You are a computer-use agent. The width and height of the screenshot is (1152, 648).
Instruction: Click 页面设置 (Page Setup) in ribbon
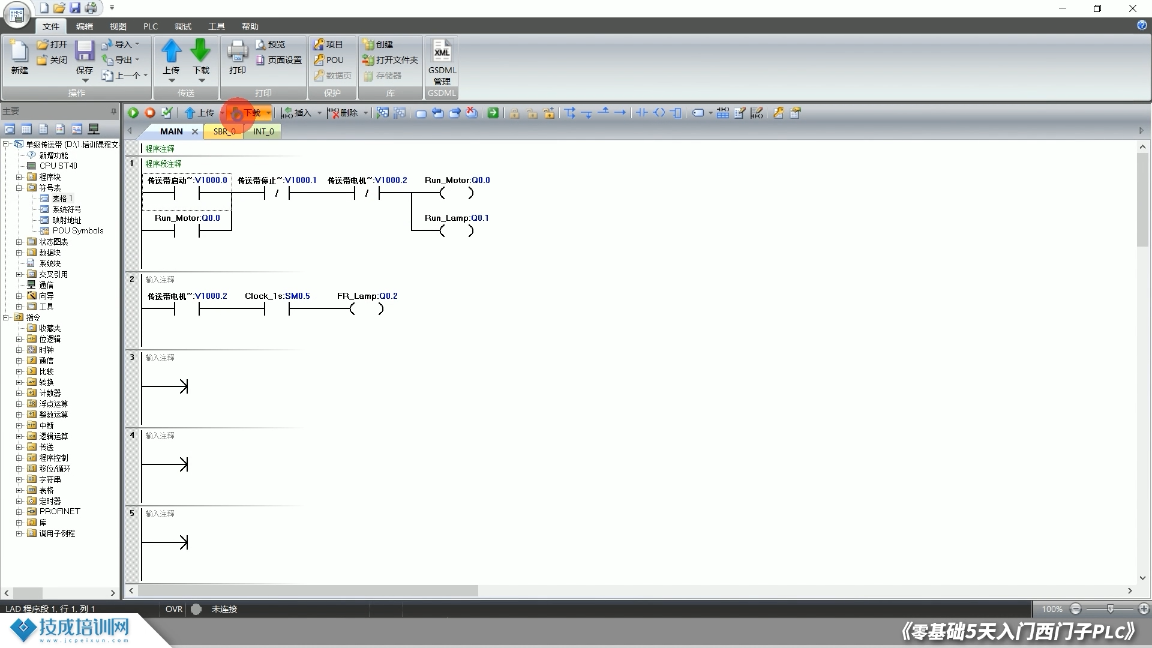tap(278, 60)
